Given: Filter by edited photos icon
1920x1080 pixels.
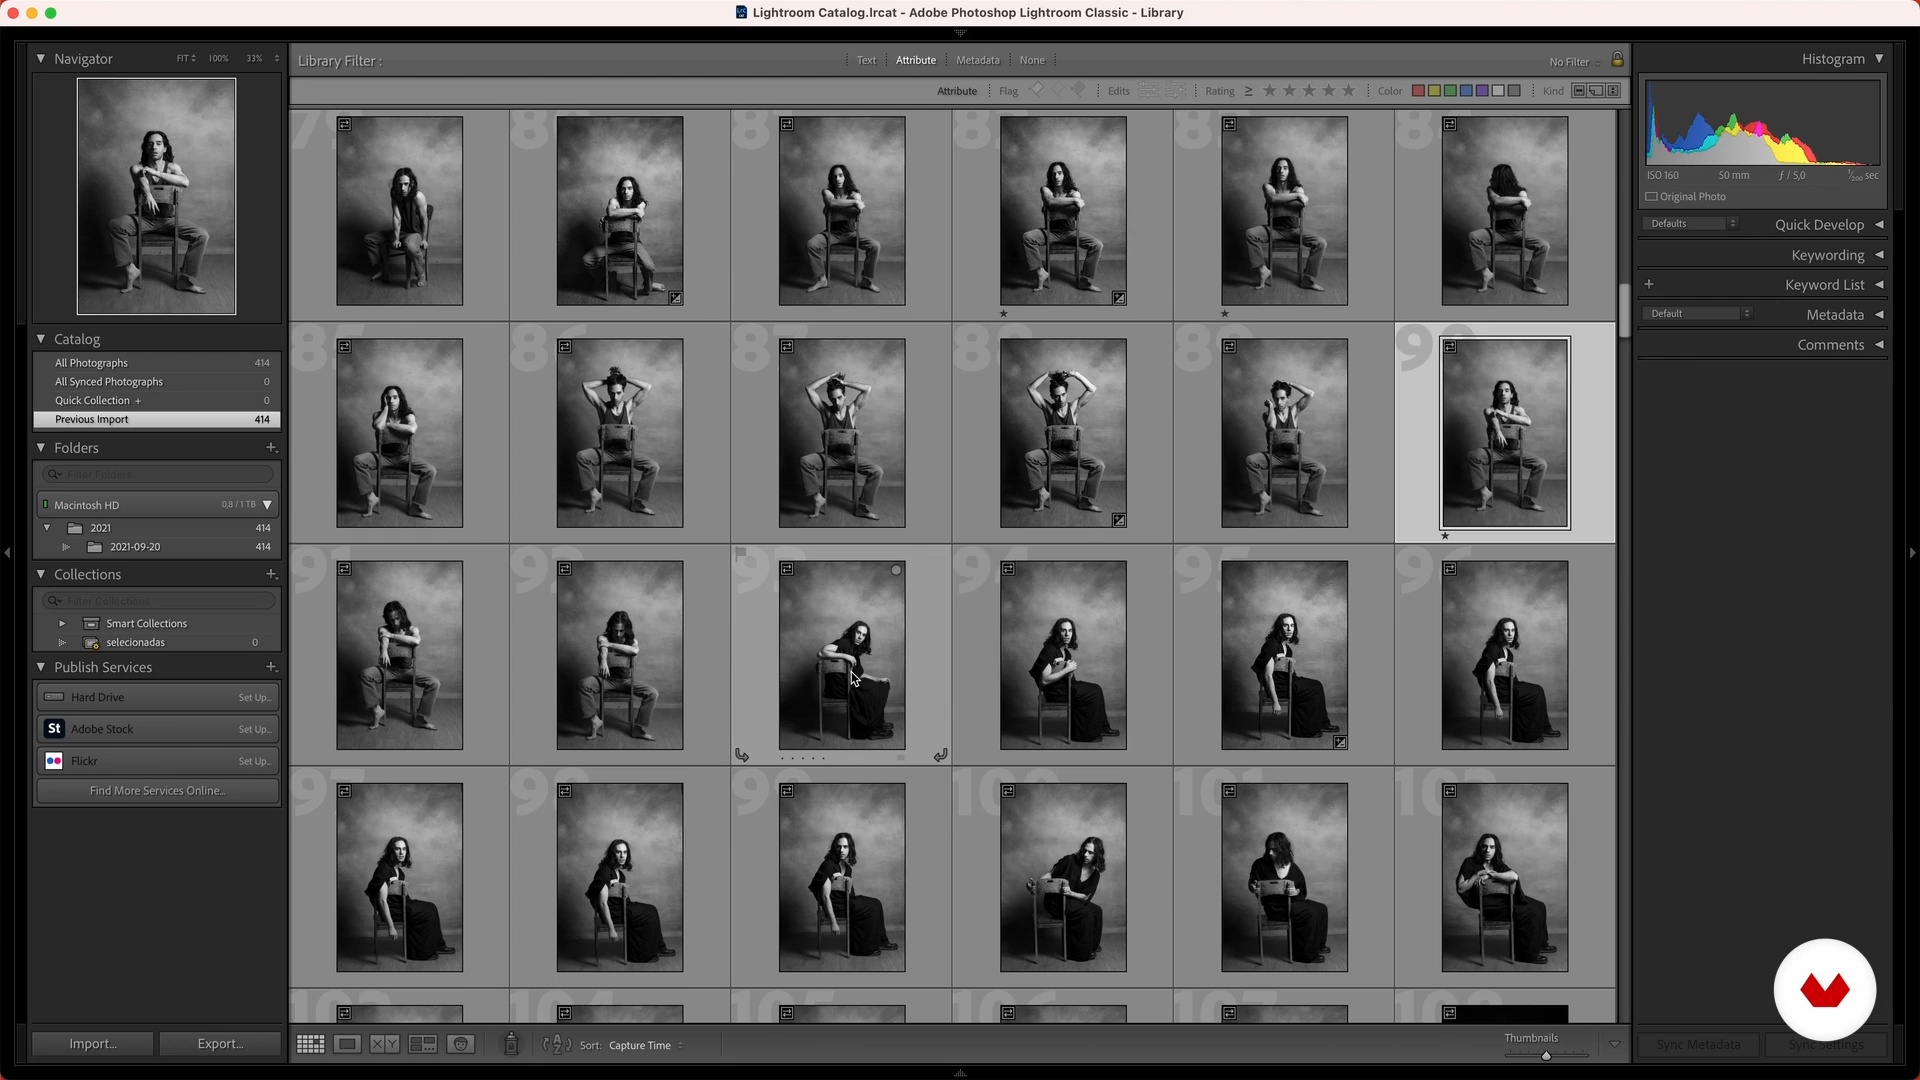Looking at the screenshot, I should [x=1148, y=91].
